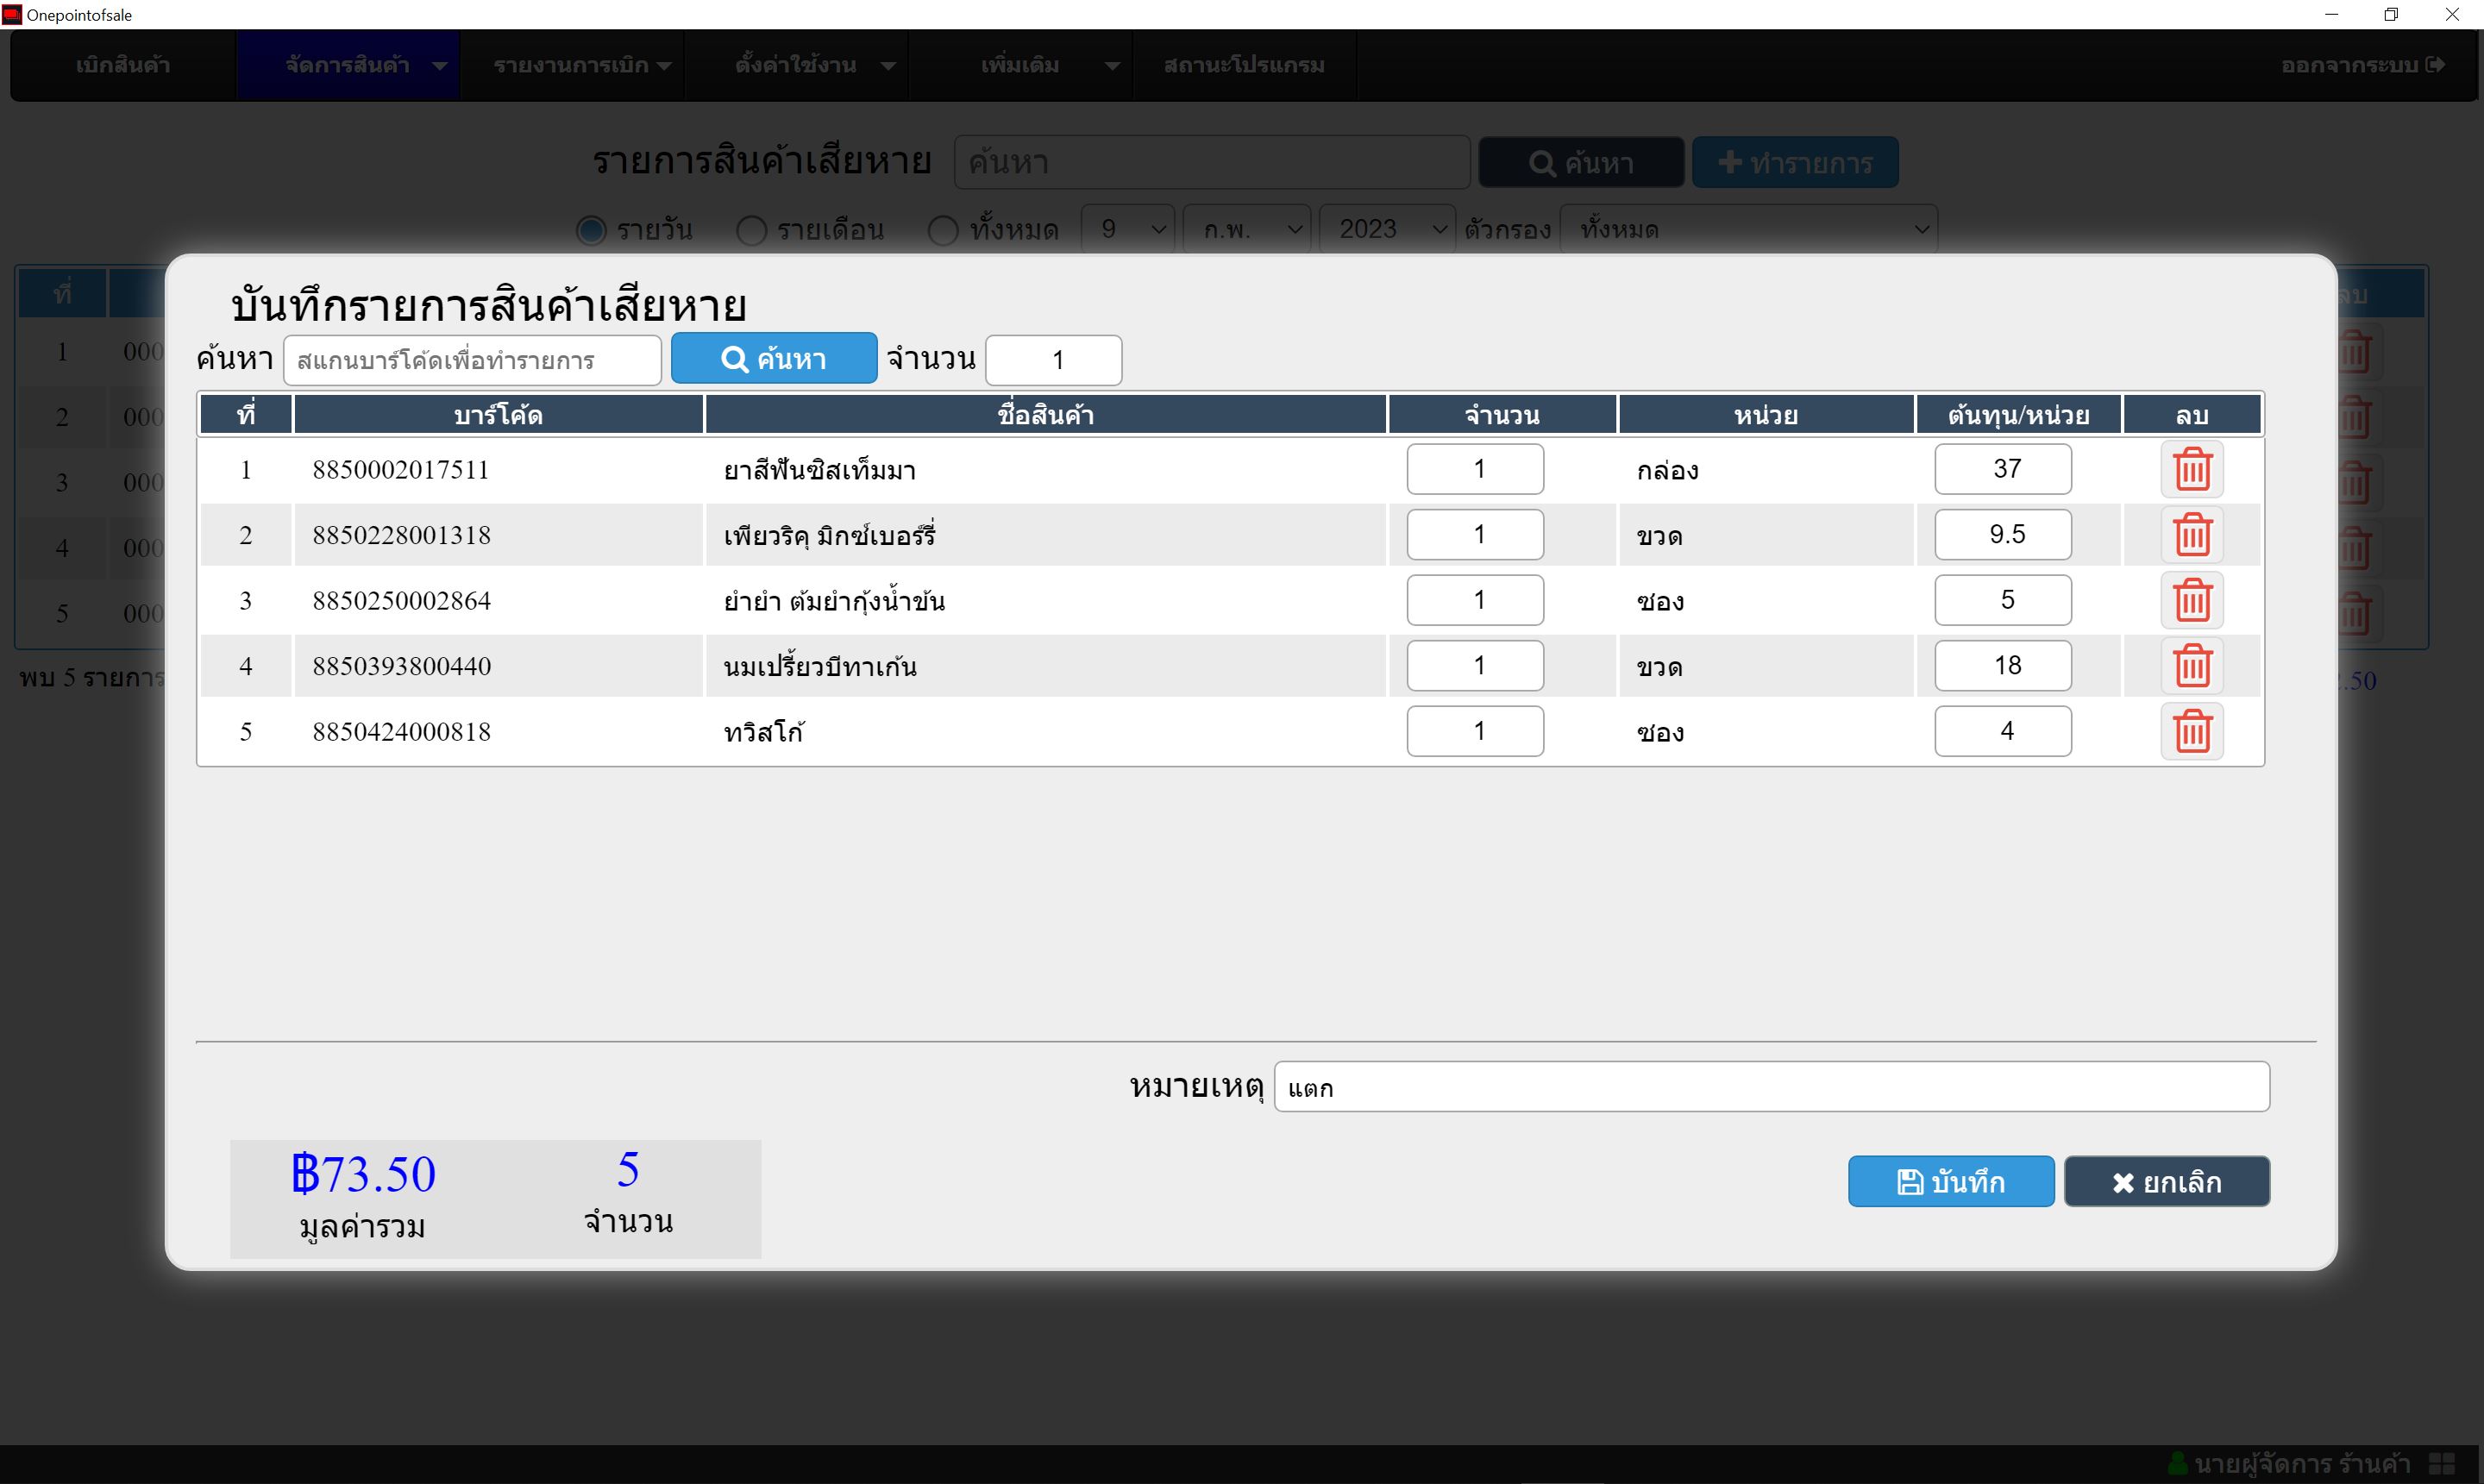
Task: Click the grid icon in the status bar
Action: click(2442, 1464)
